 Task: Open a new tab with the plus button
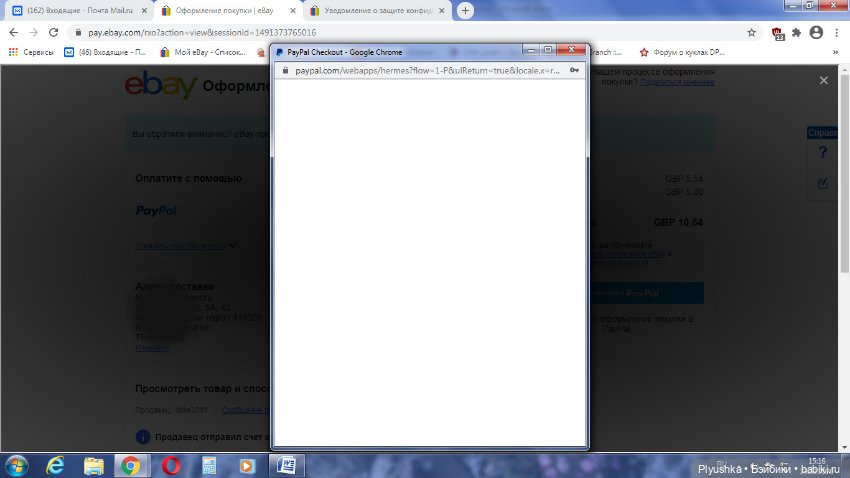tap(465, 10)
